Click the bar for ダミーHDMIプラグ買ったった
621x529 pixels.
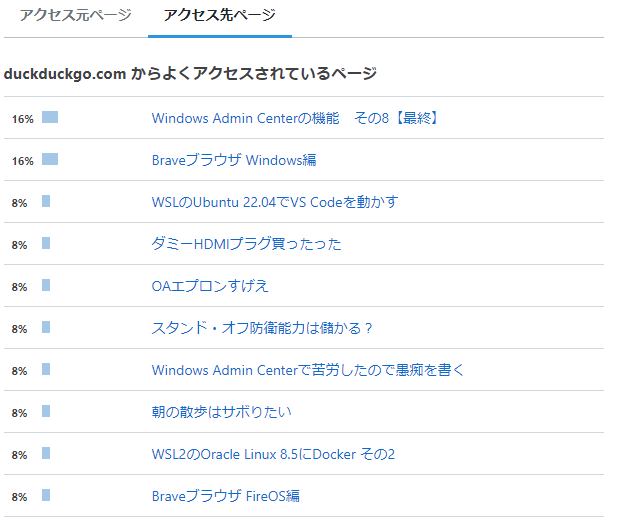[46, 243]
